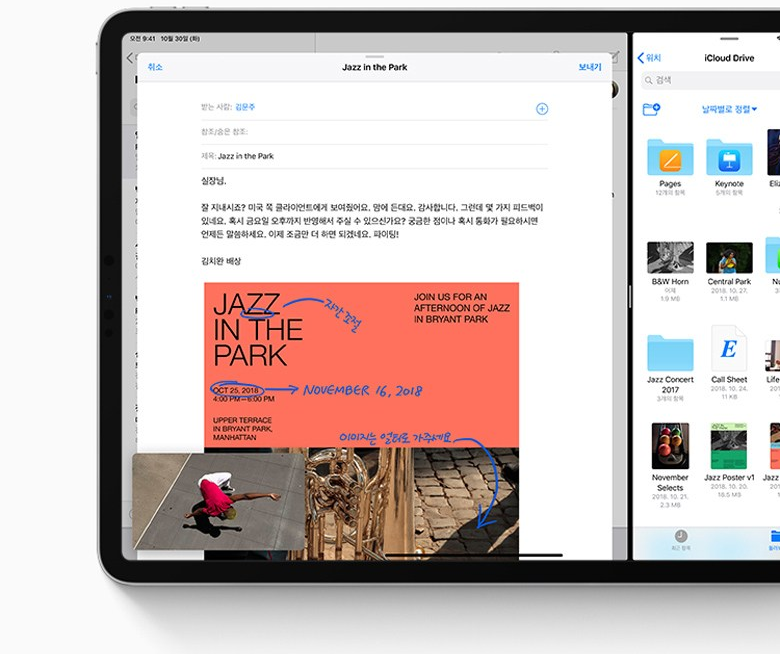
Task: Tap the split view divider handle
Action: [x=630, y=297]
